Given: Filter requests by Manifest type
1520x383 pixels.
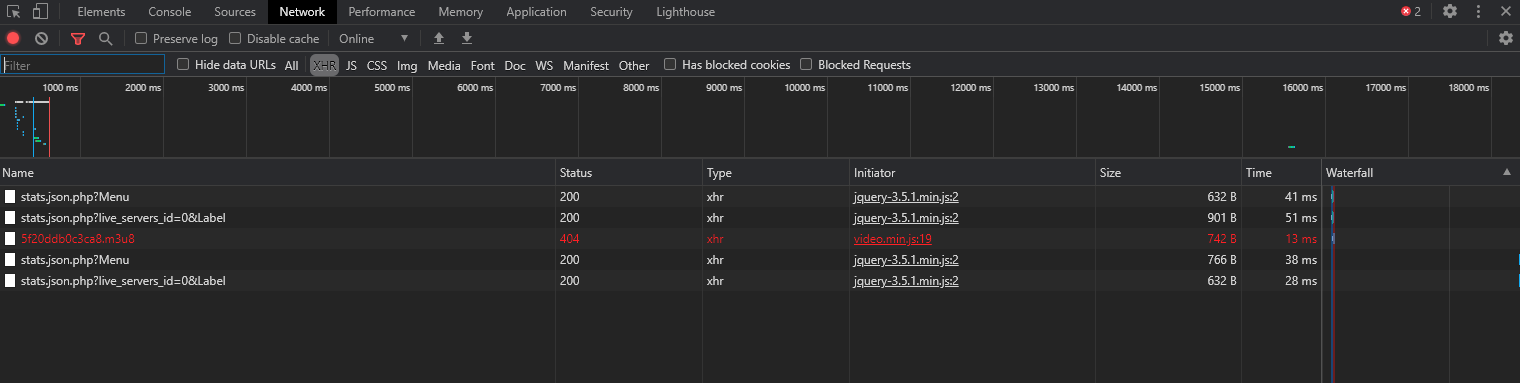Looking at the screenshot, I should (x=586, y=65).
